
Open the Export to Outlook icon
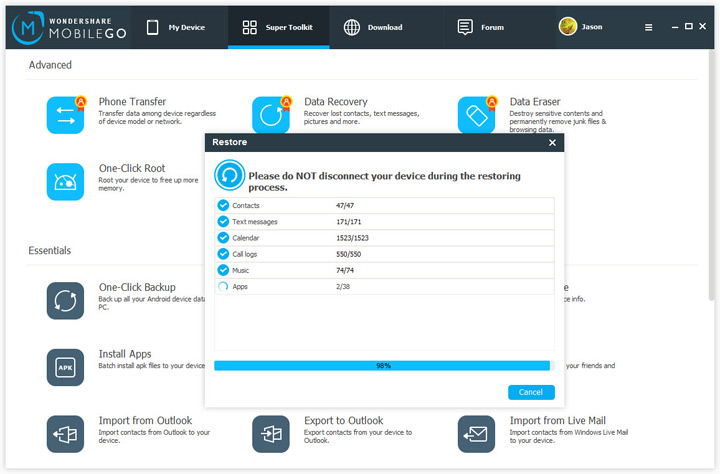pyautogui.click(x=271, y=434)
